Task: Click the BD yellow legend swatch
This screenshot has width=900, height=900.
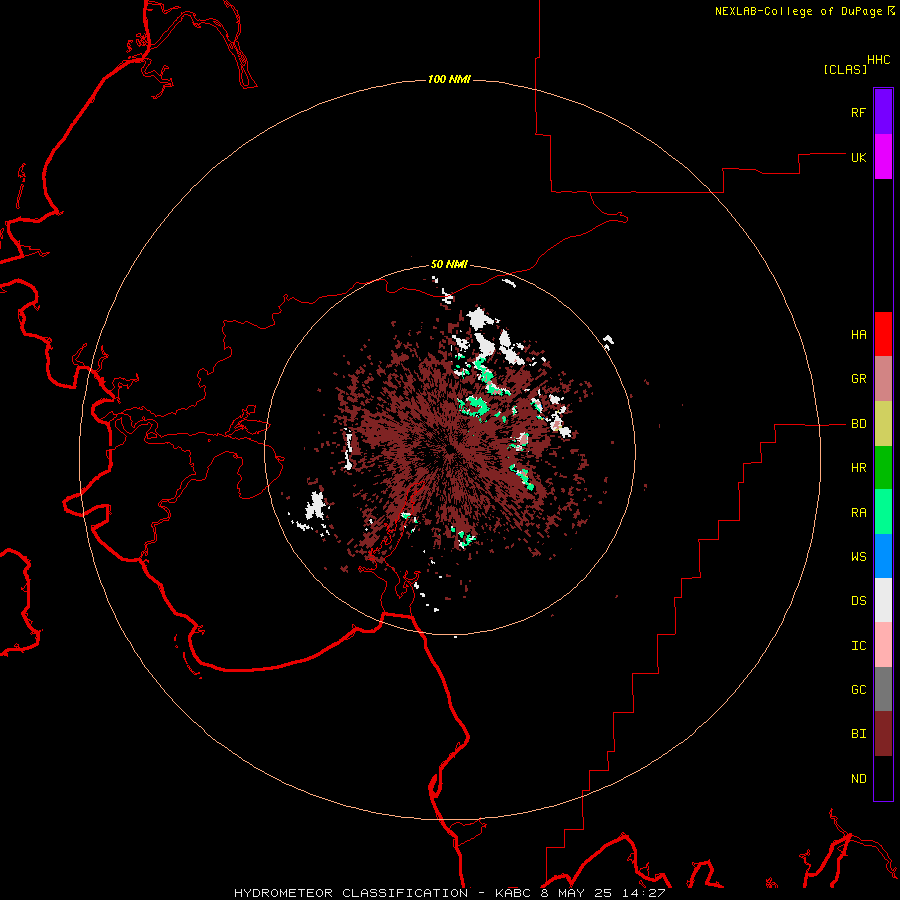Action: tap(883, 423)
